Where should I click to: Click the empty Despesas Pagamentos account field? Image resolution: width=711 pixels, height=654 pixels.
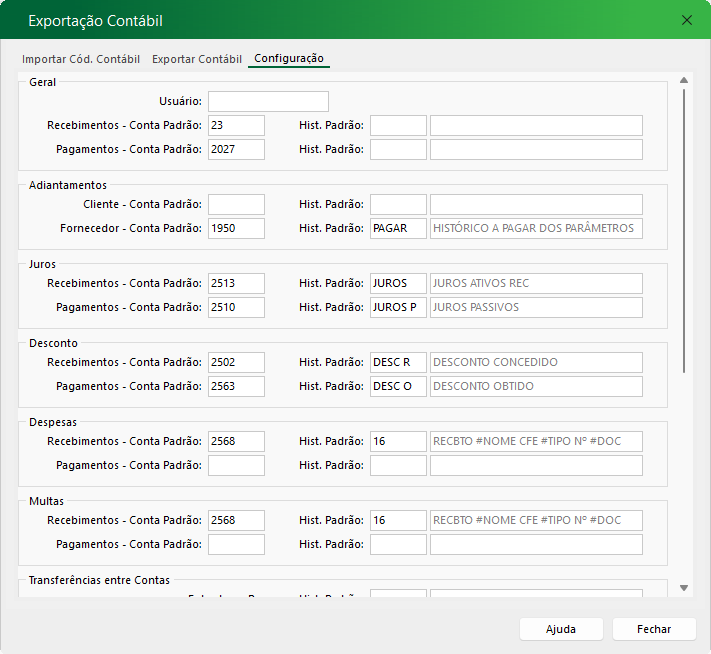coord(237,465)
